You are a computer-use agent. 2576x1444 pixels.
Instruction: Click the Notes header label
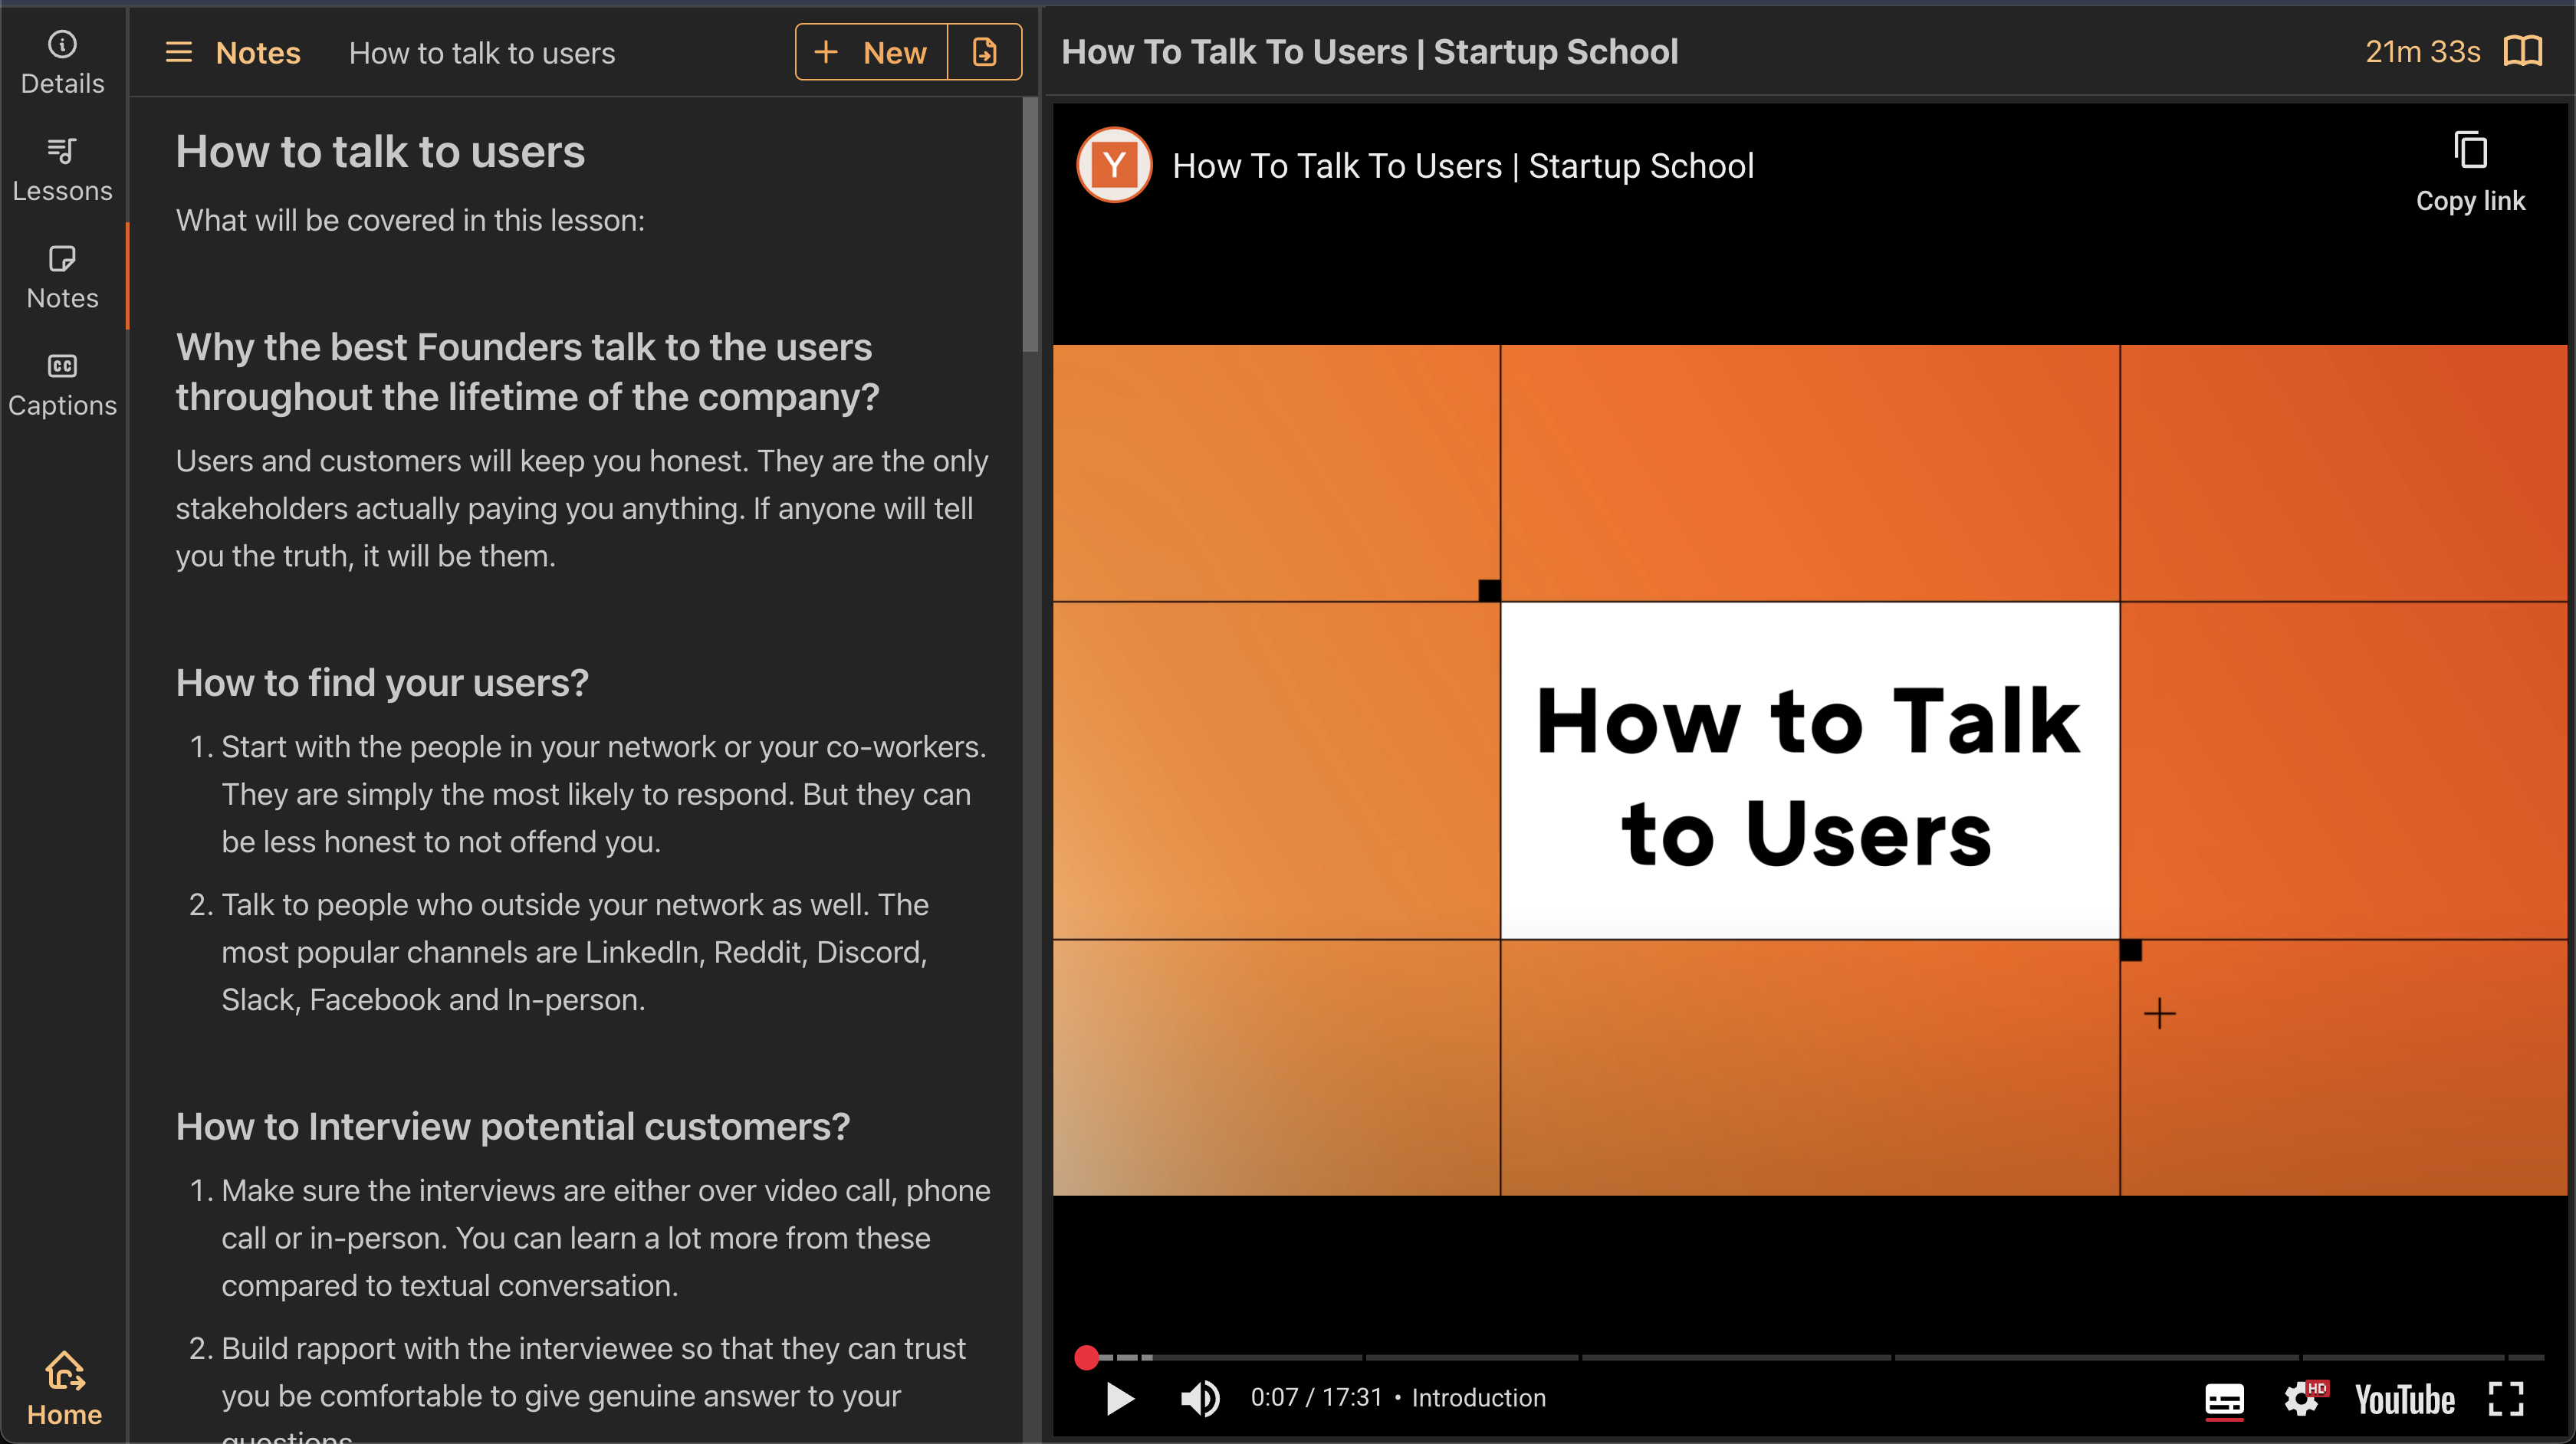[257, 52]
